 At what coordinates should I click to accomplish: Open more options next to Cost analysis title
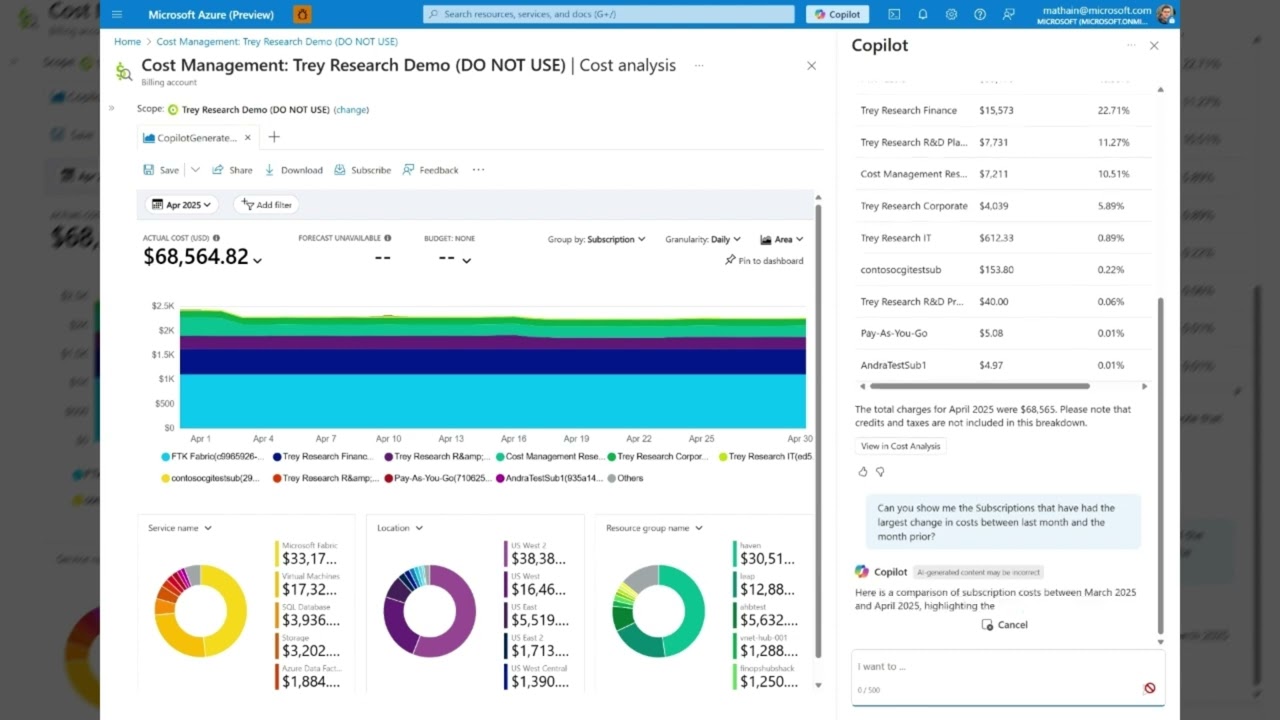pyautogui.click(x=699, y=65)
